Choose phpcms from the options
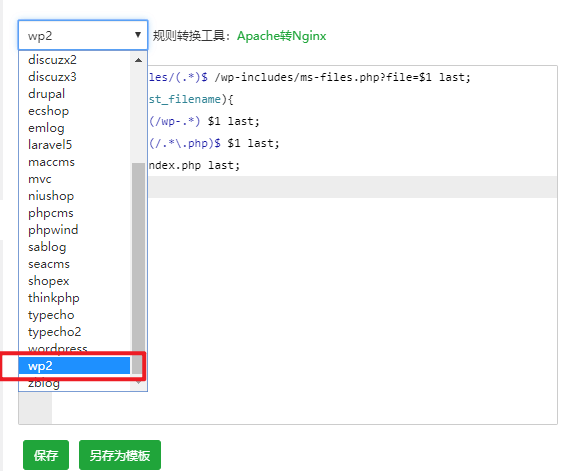Viewport: 587px width, 471px height. tap(75, 213)
